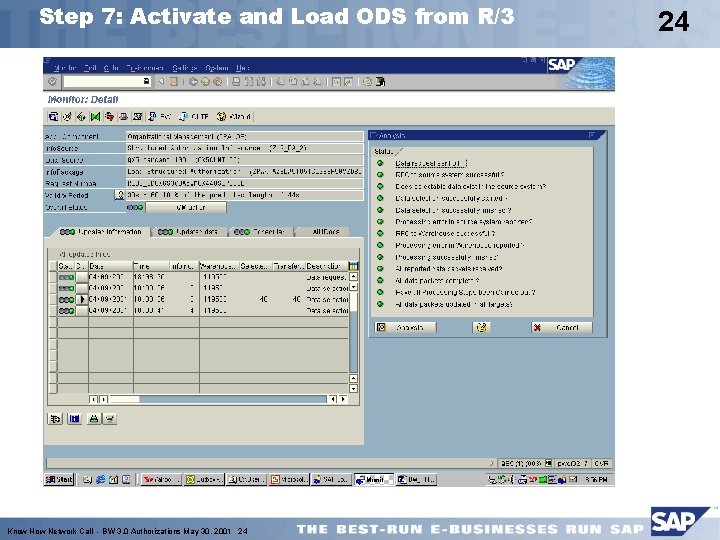Viewport: 720px width, 540px height.
Task: Click the First page icon in toolbar
Action: [280, 82]
